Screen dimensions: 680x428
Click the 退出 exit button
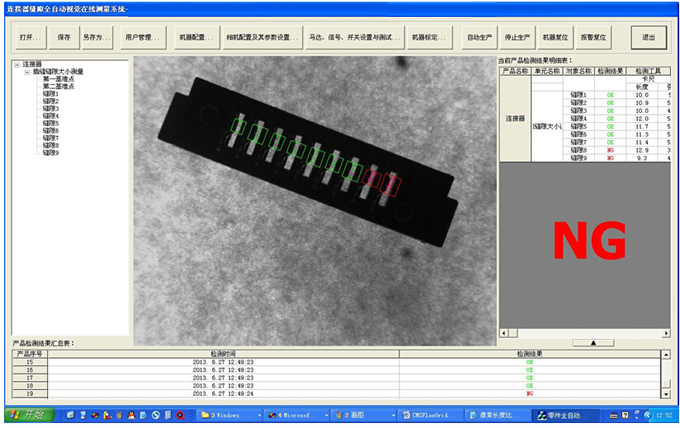click(x=649, y=37)
